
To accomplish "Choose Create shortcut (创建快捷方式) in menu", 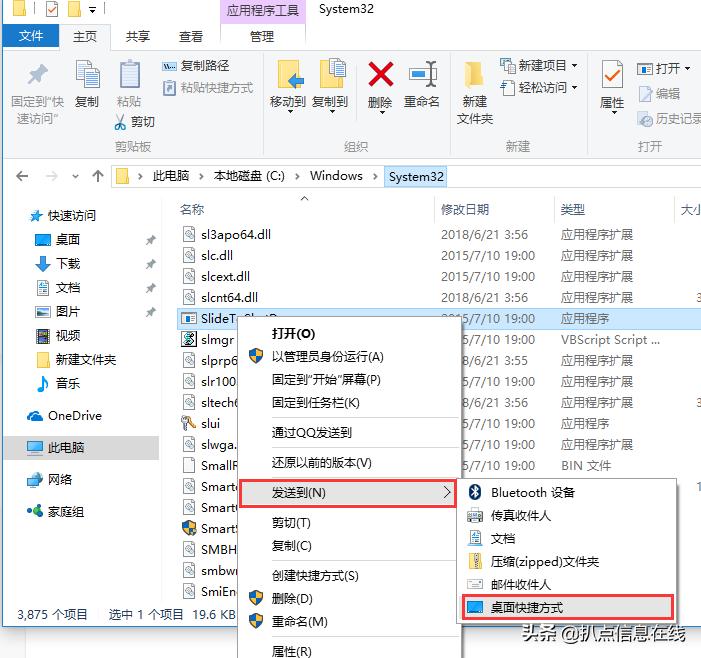I will (315, 575).
